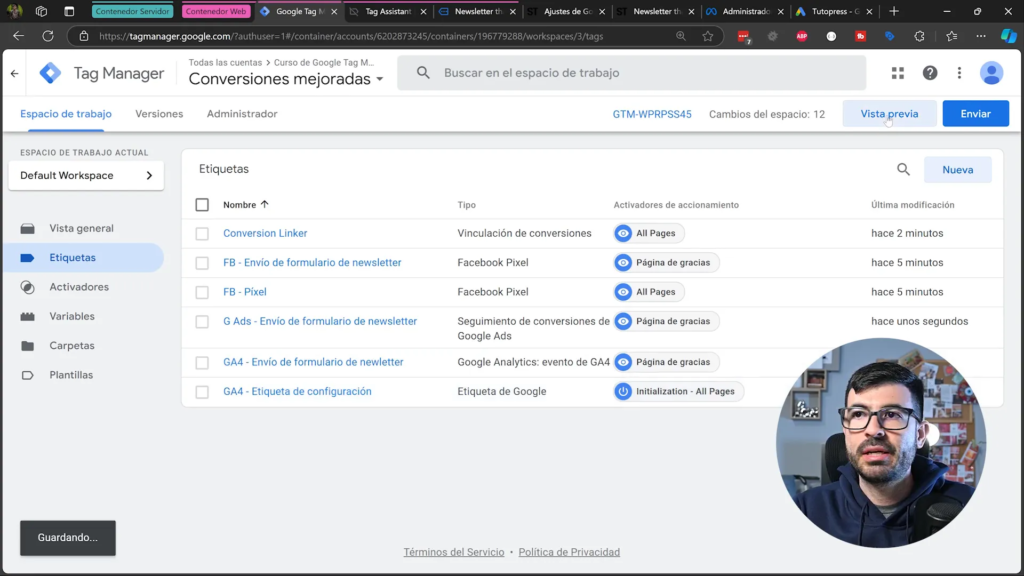This screenshot has width=1024, height=576.
Task: Open the Default Workspace selector
Action: click(86, 176)
